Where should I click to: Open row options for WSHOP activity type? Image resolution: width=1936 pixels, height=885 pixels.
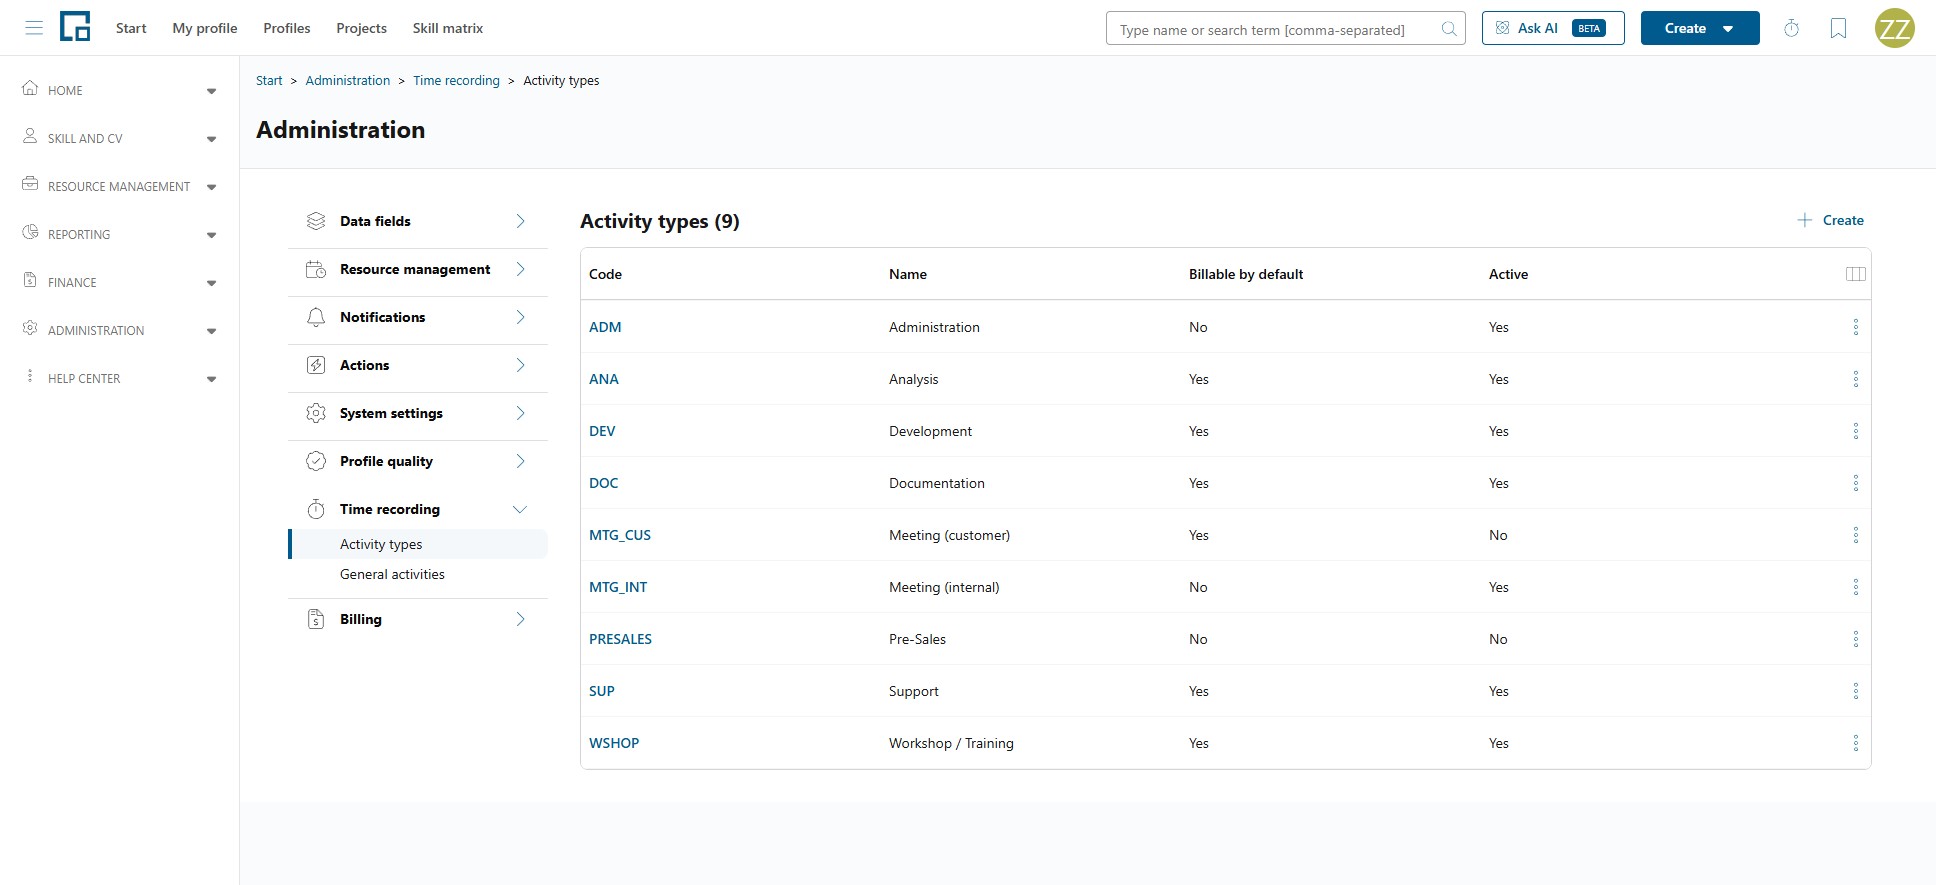1855,743
